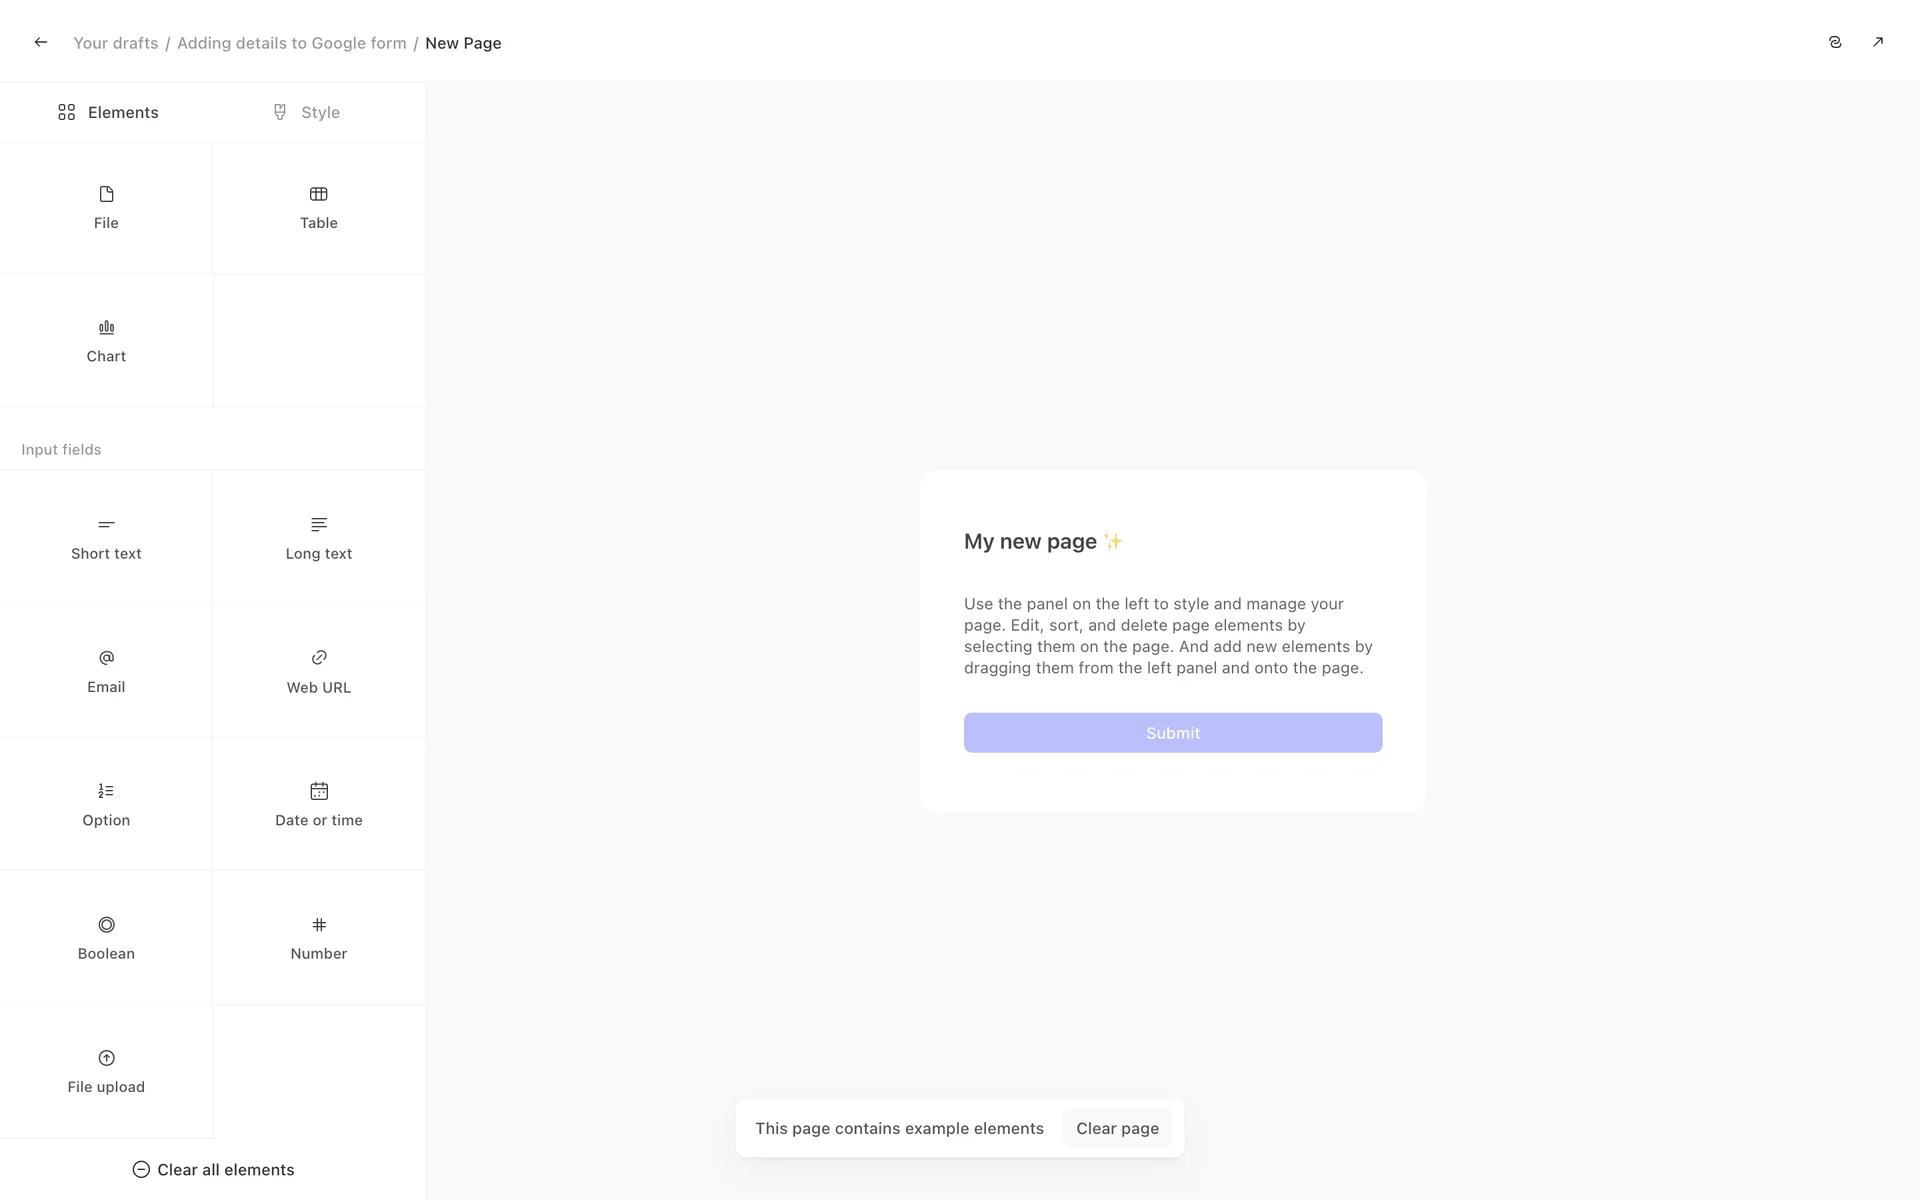Choose the Option list element
The height and width of the screenshot is (1200, 1920).
(106, 804)
